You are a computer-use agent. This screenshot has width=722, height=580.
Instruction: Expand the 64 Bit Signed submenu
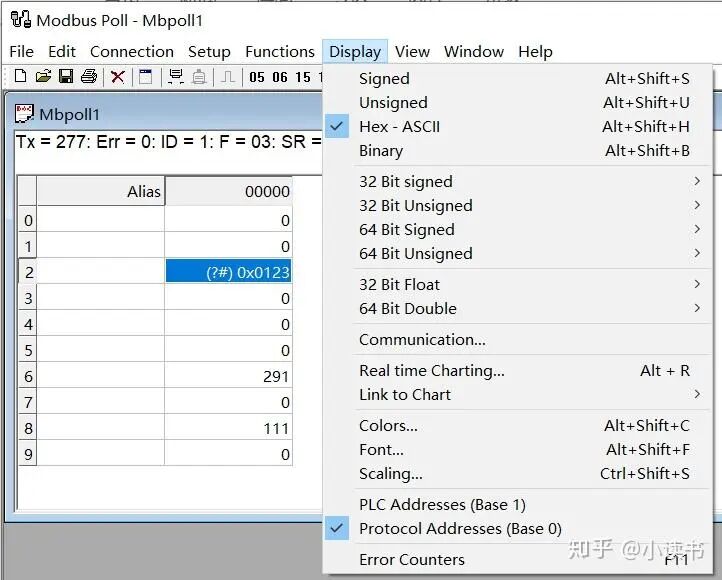click(518, 230)
